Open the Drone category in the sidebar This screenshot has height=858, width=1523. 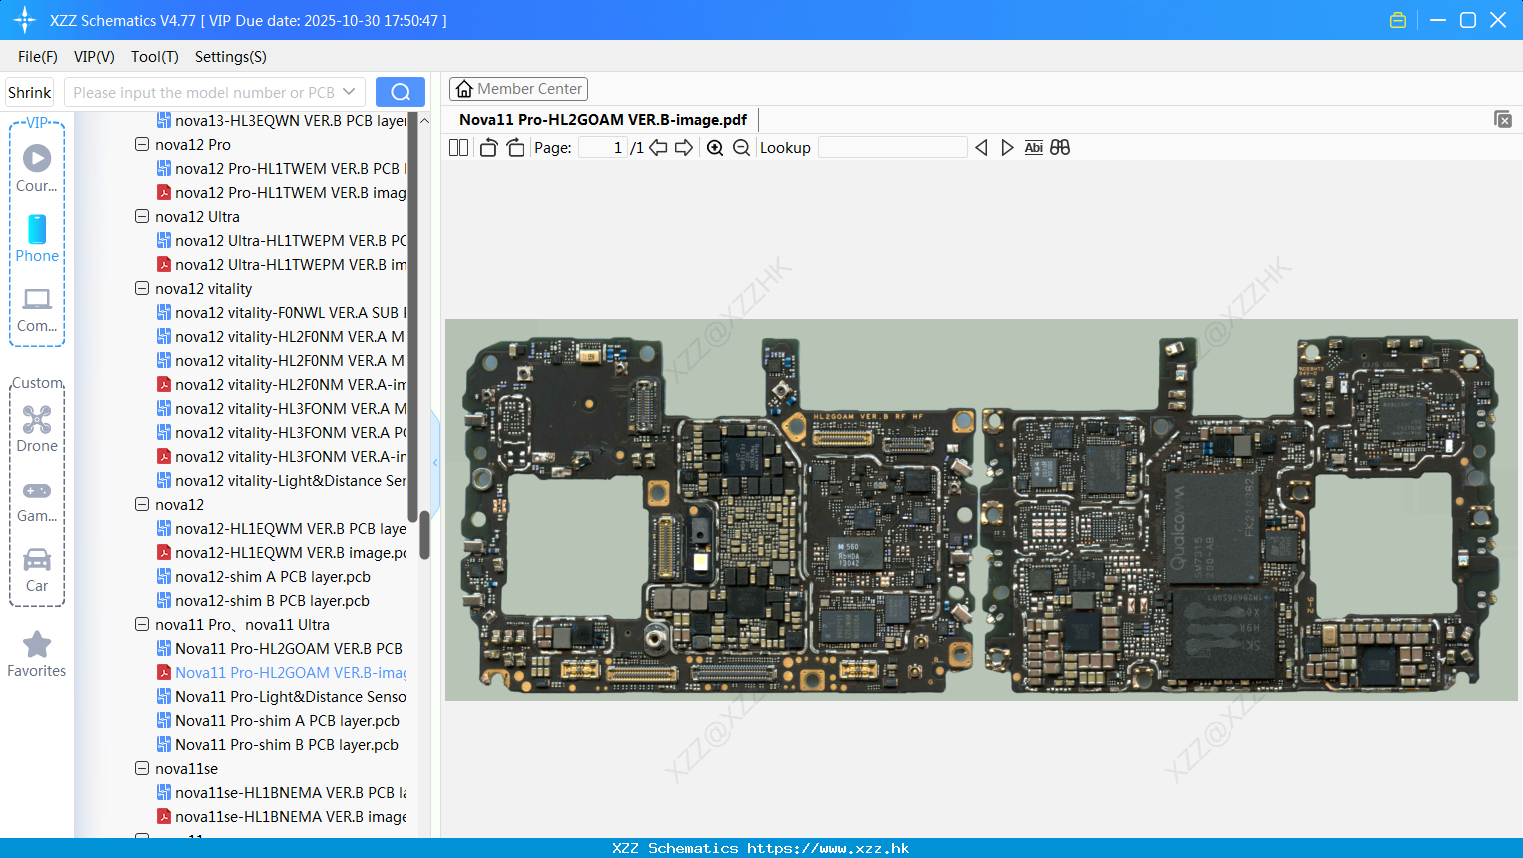pos(37,429)
